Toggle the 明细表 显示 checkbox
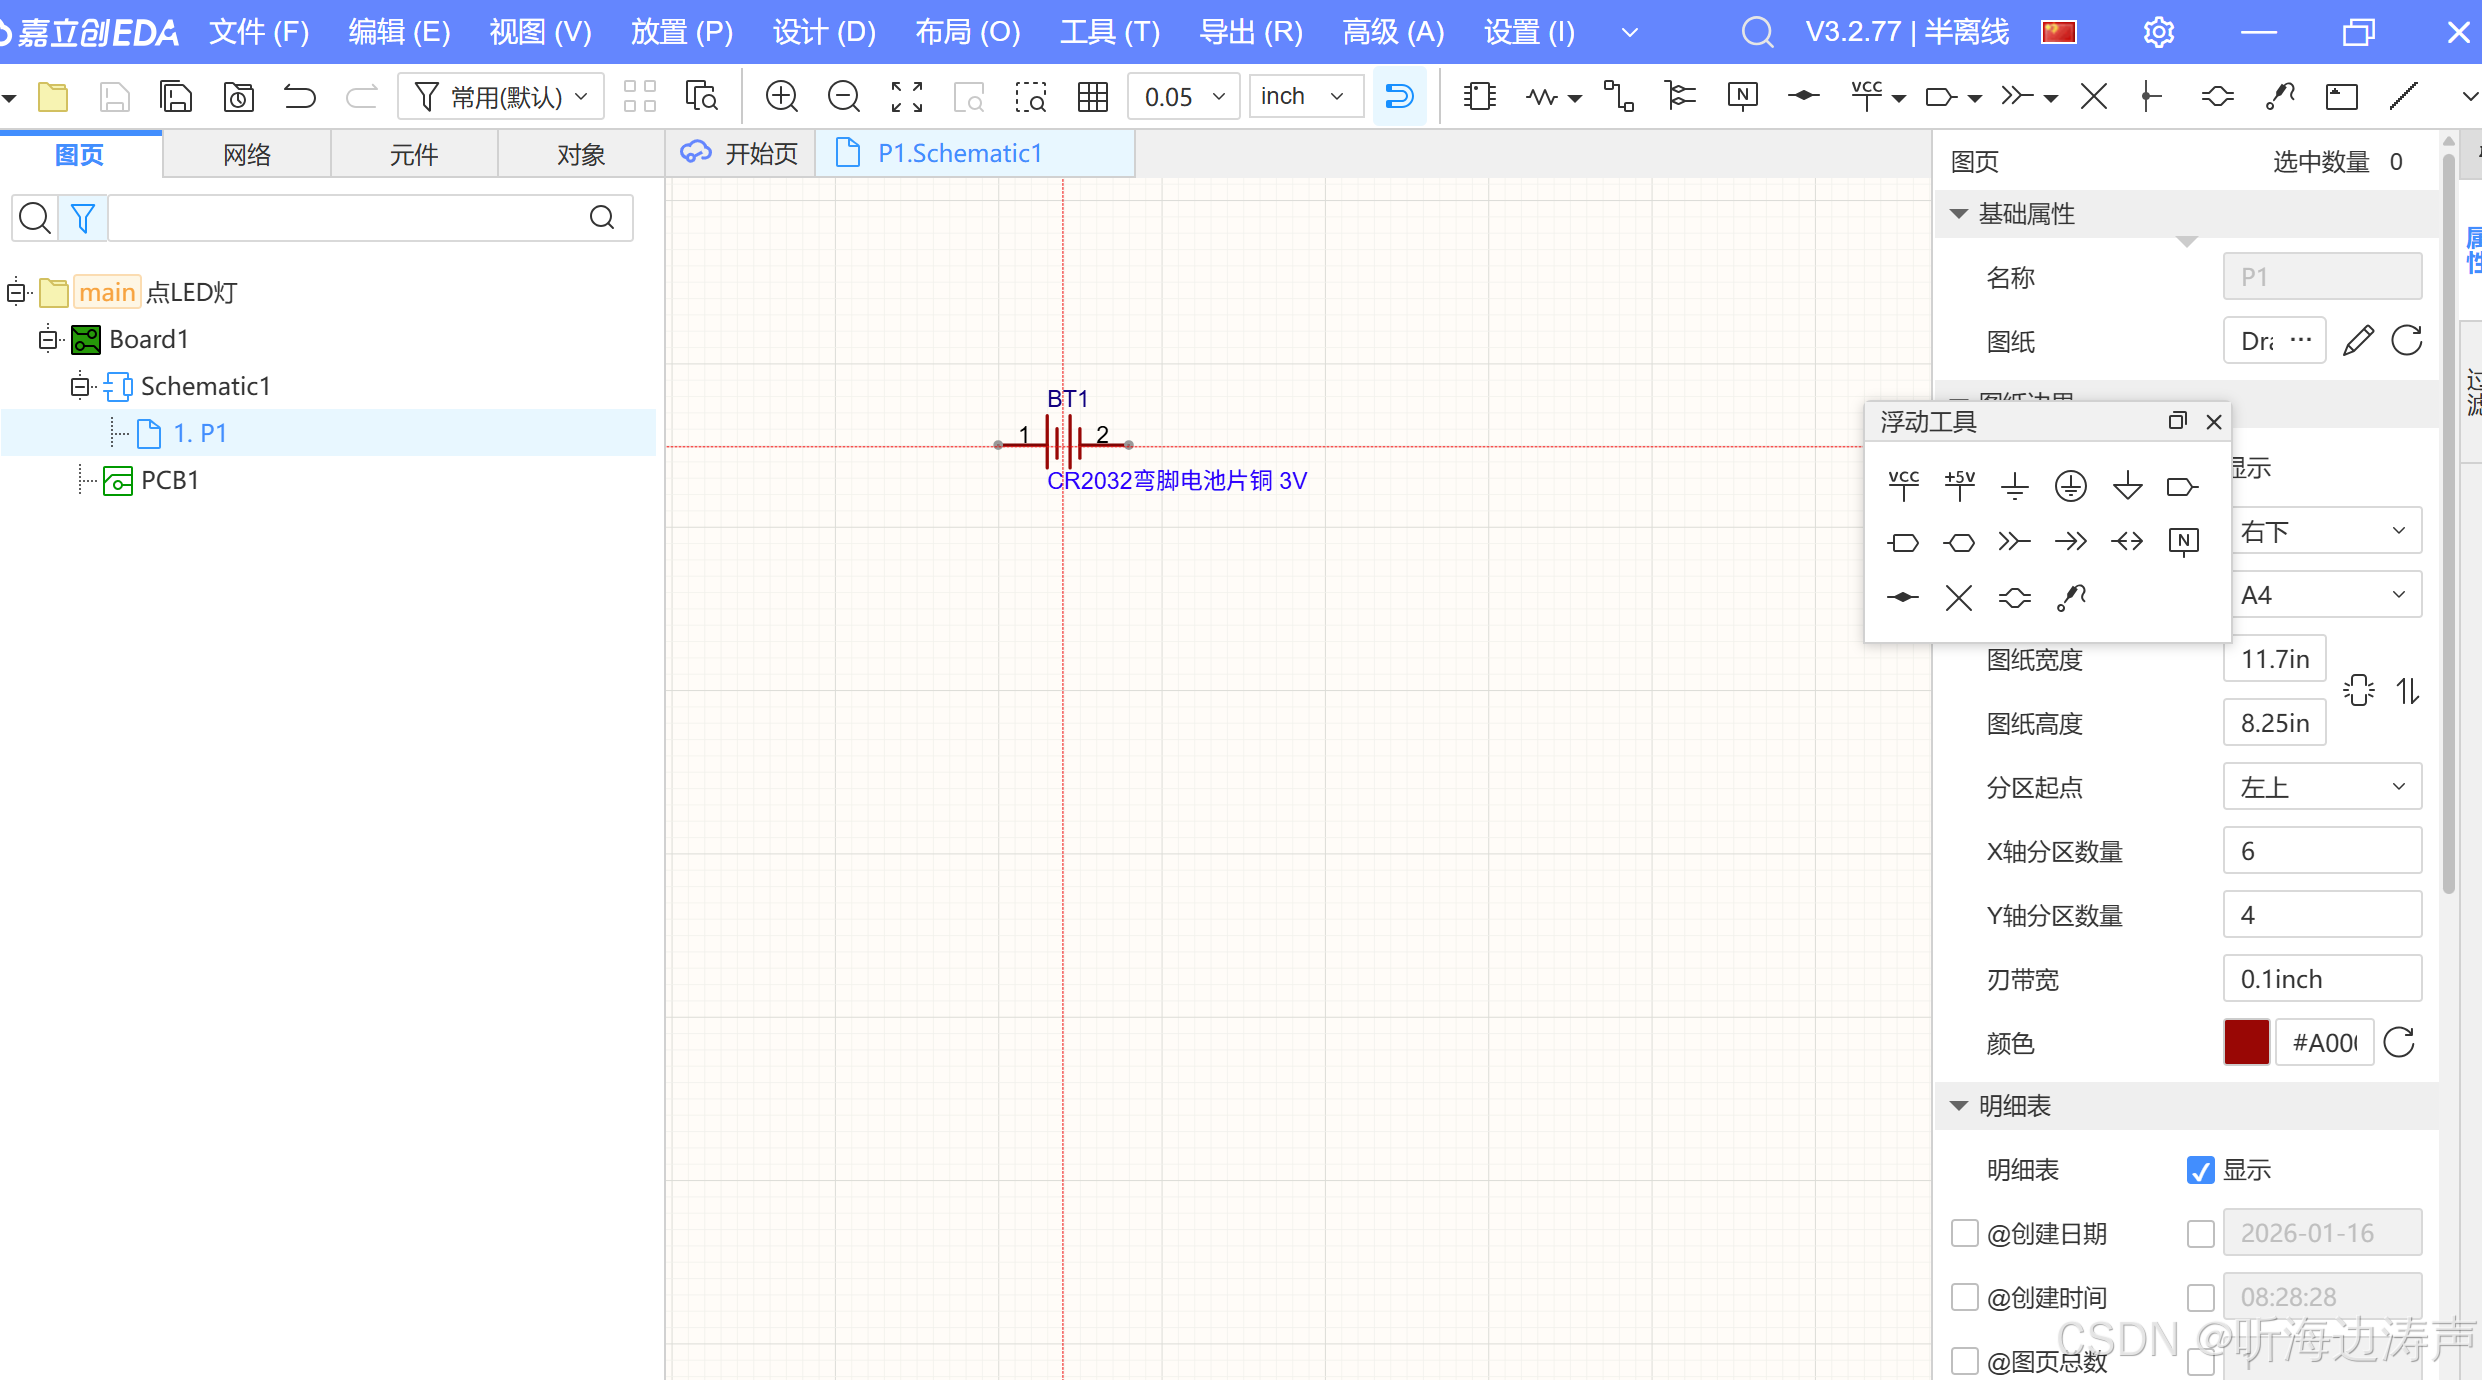This screenshot has width=2482, height=1380. pyautogui.click(x=2200, y=1170)
